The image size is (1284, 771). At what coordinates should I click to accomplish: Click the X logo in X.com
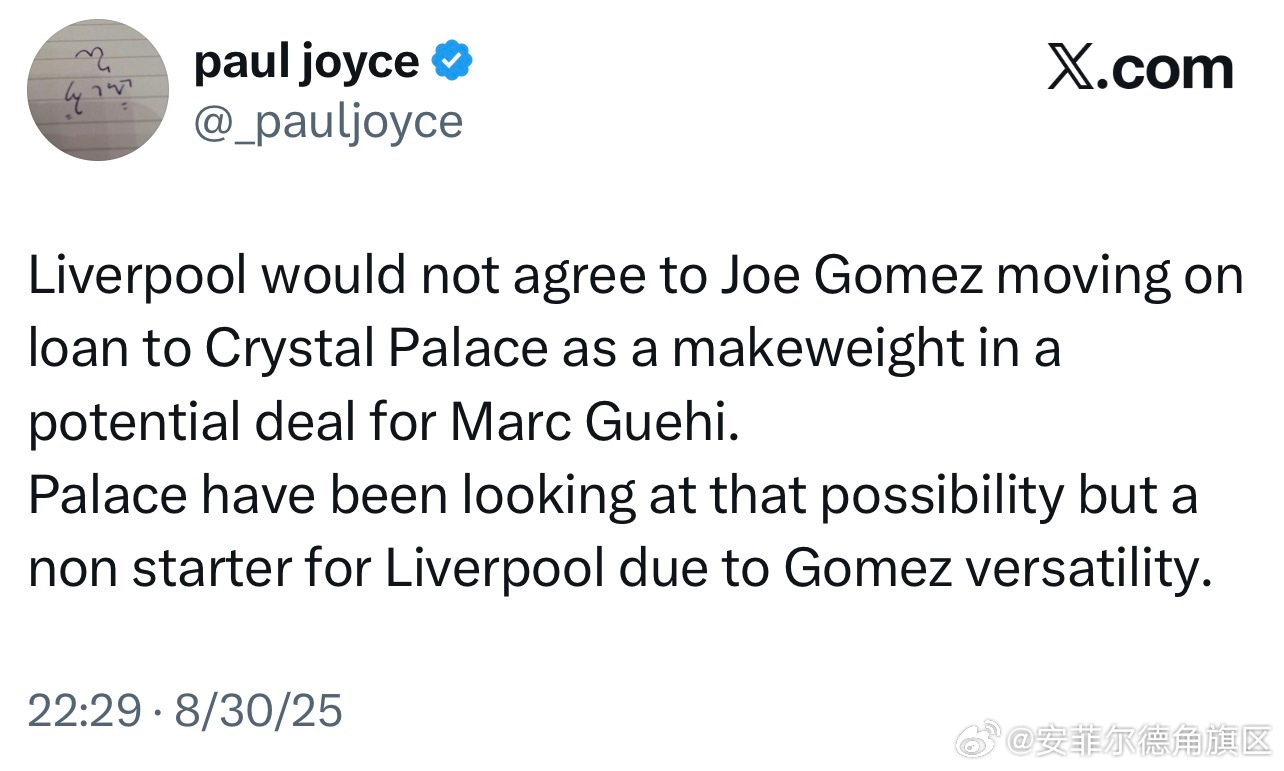click(1071, 69)
